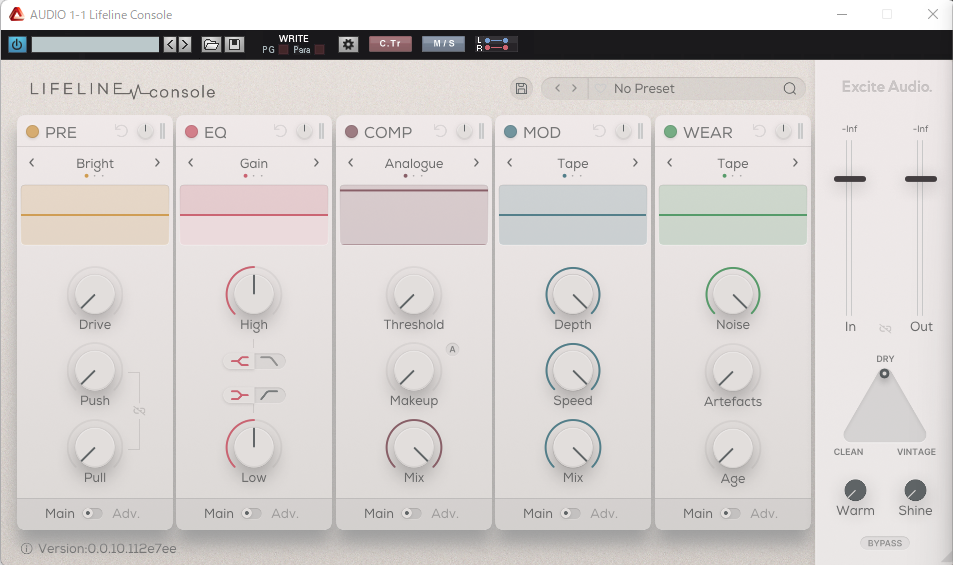Toggle In/Out fader link icon

coord(885,328)
